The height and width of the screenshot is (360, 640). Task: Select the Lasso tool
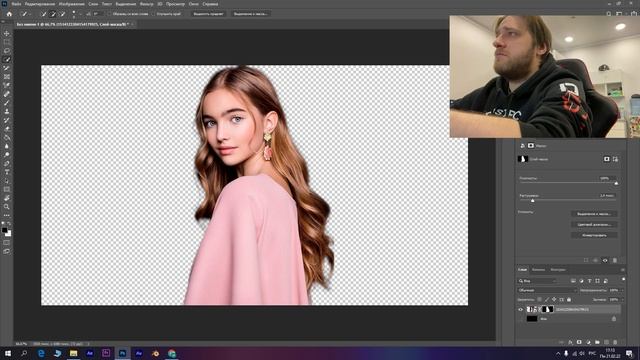pyautogui.click(x=7, y=51)
